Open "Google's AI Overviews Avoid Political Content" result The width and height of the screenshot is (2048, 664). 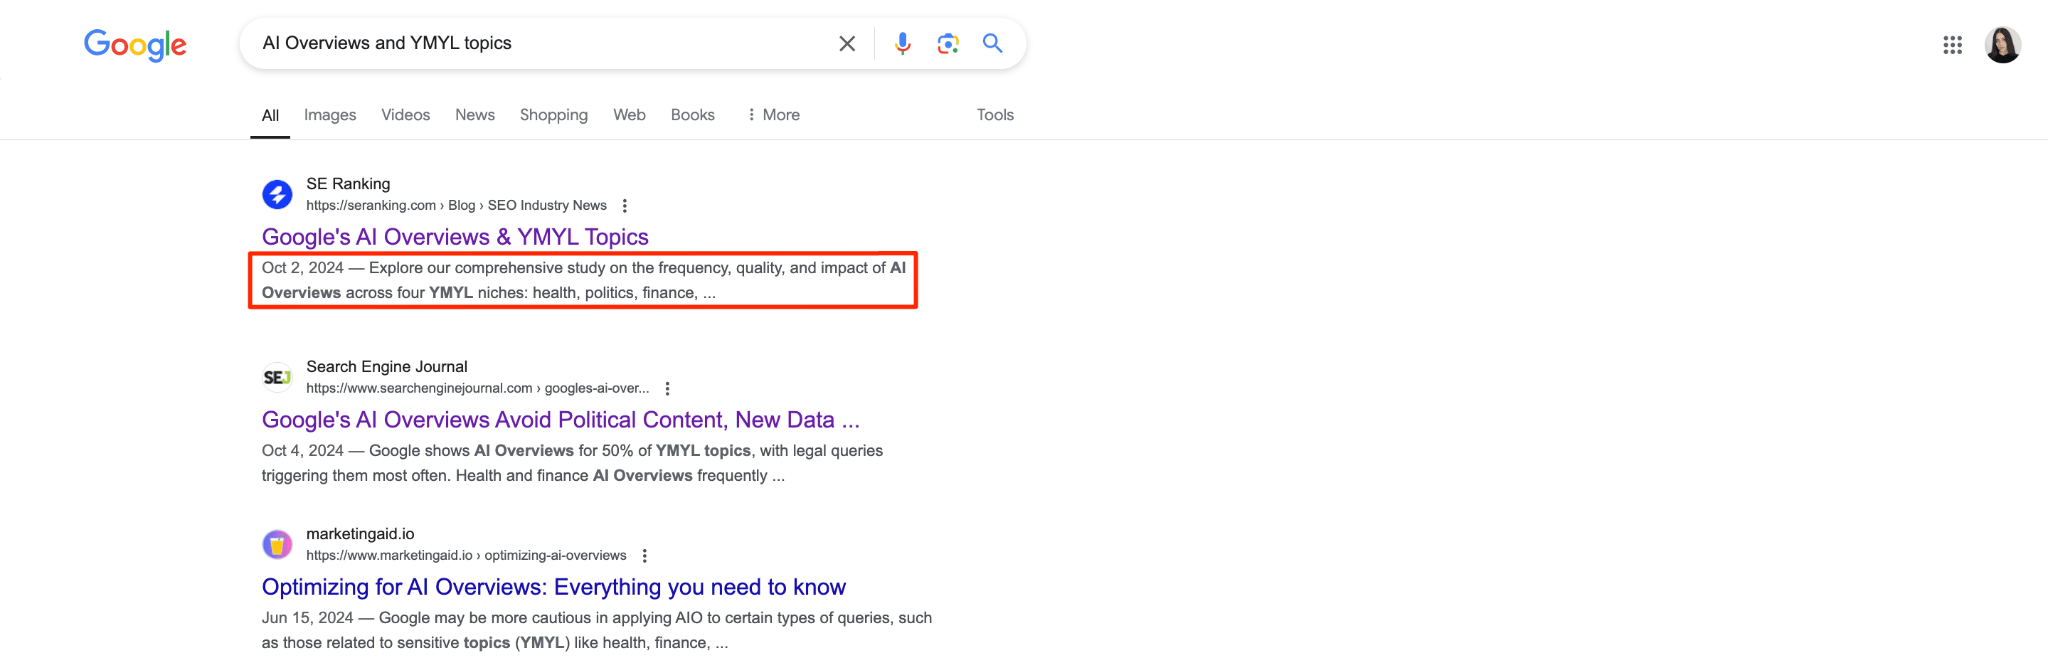pyautogui.click(x=561, y=420)
